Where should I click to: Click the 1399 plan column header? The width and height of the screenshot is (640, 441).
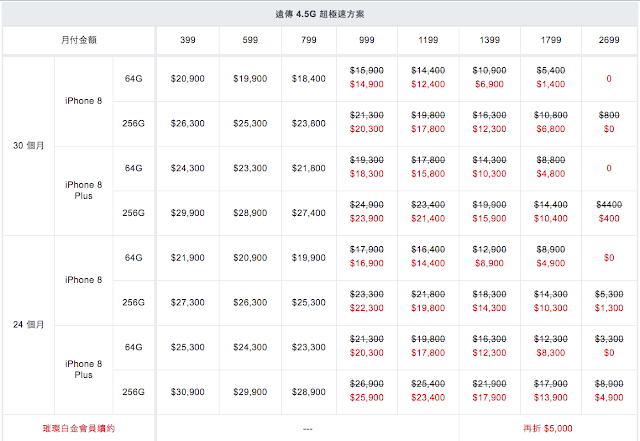pyautogui.click(x=490, y=41)
